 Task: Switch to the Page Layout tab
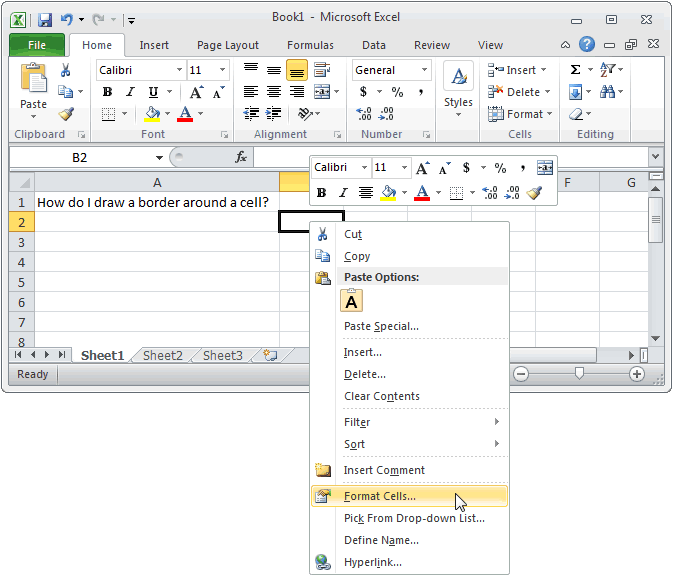(x=227, y=45)
